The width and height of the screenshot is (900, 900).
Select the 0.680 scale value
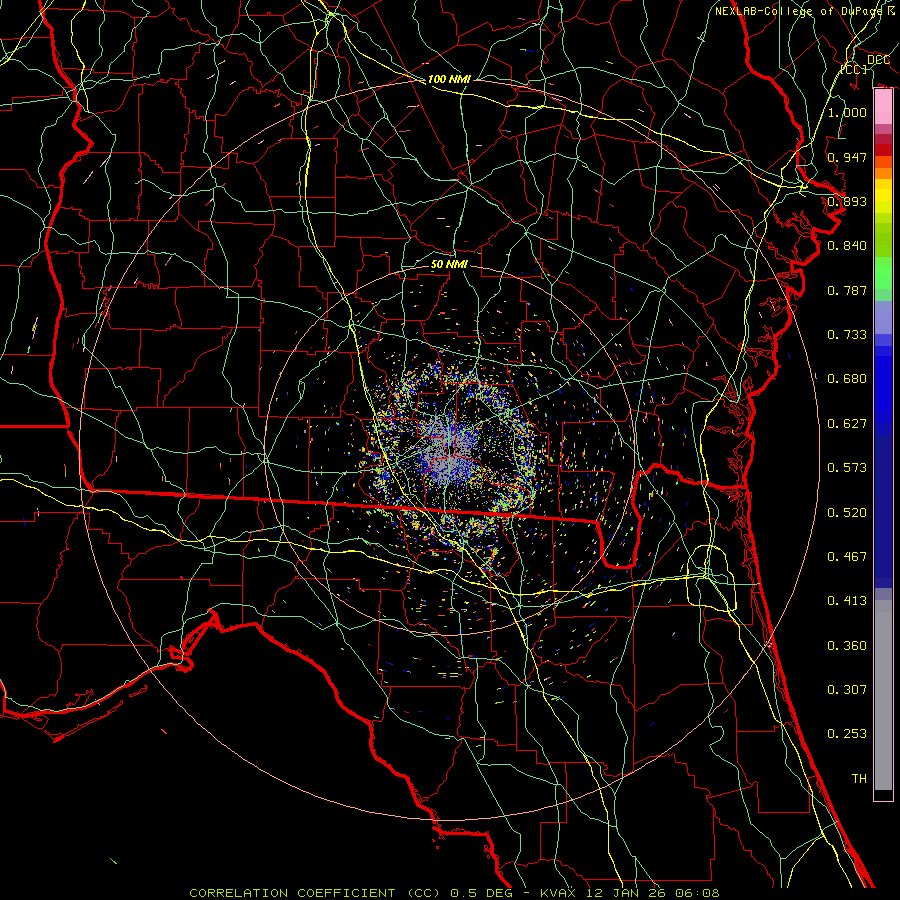tap(847, 379)
